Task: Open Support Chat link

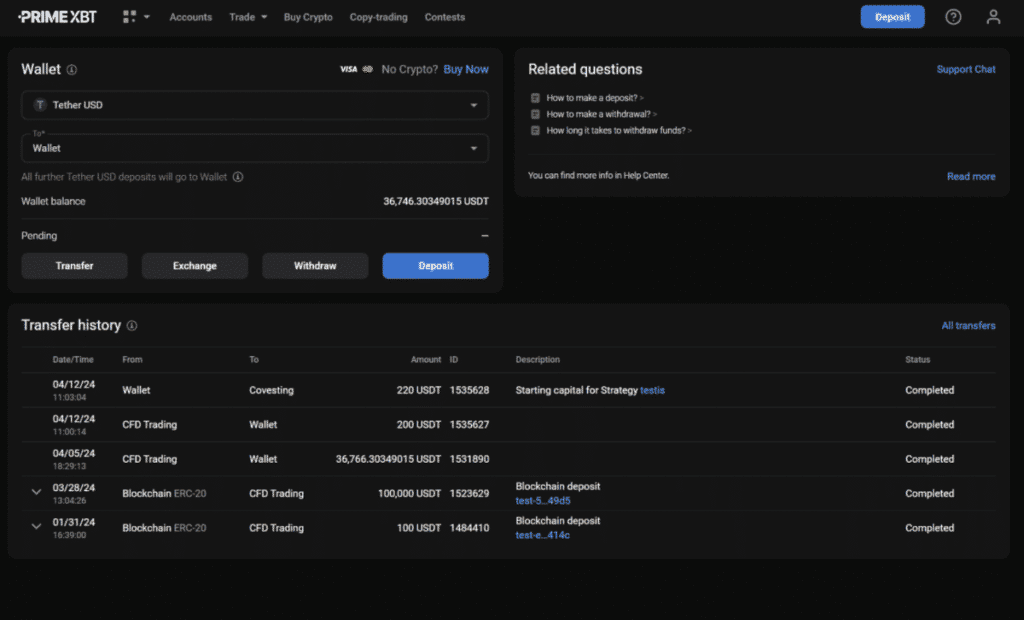Action: coord(965,70)
